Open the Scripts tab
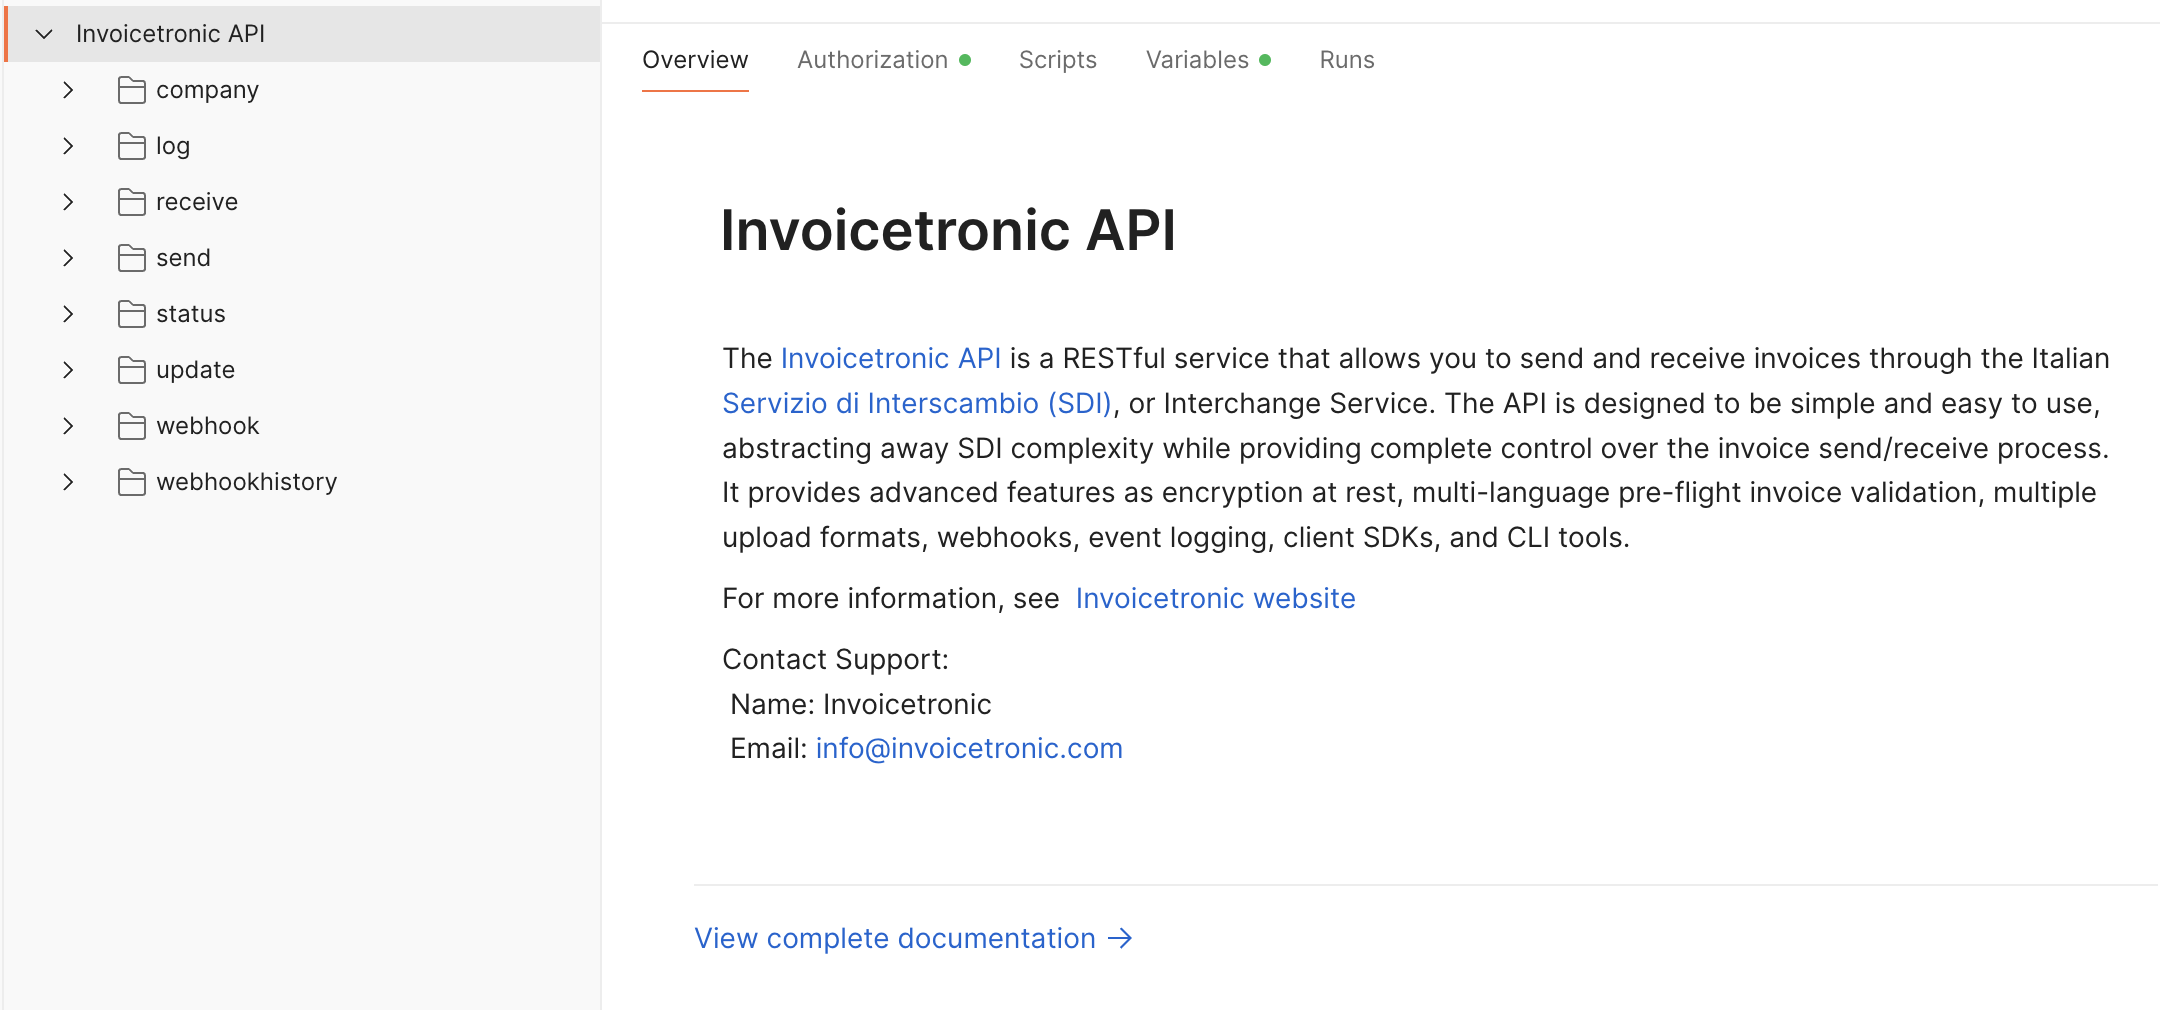Screen dimensions: 2160x1010 pyautogui.click(x=1057, y=60)
